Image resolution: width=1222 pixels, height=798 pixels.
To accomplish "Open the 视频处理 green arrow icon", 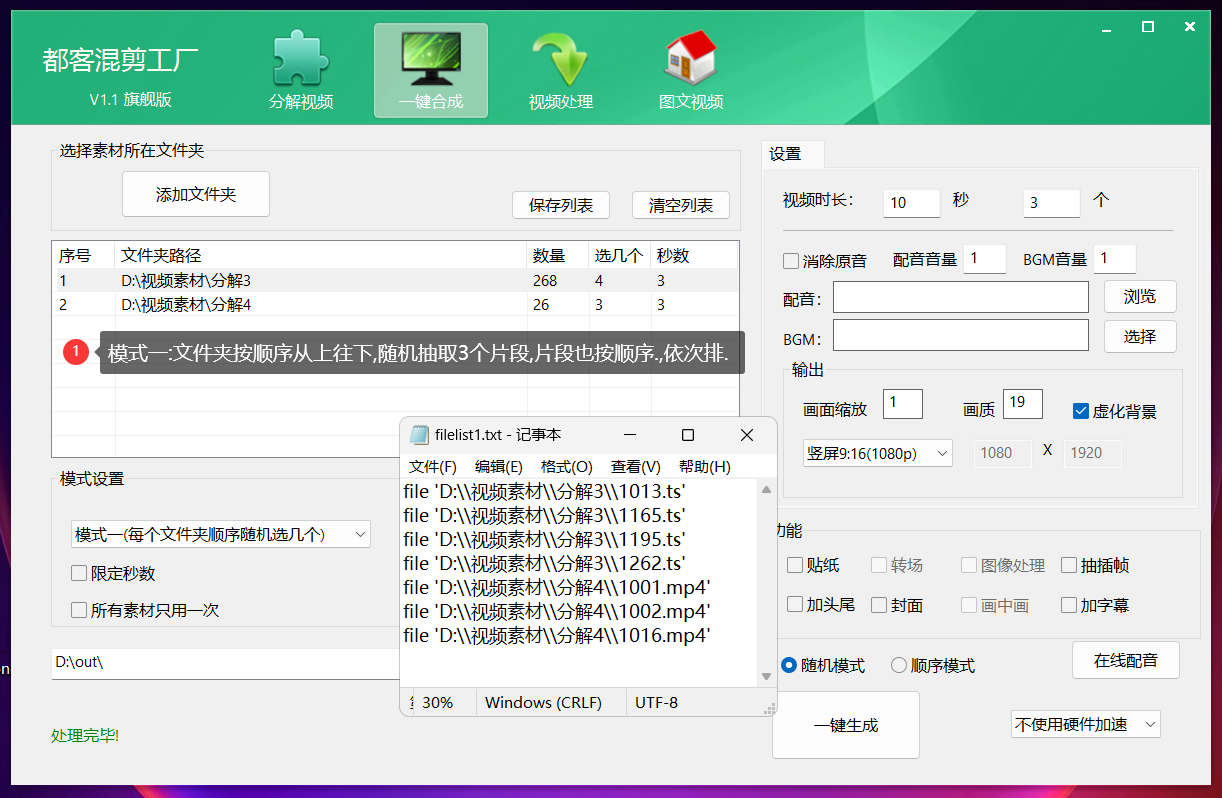I will click(x=561, y=71).
